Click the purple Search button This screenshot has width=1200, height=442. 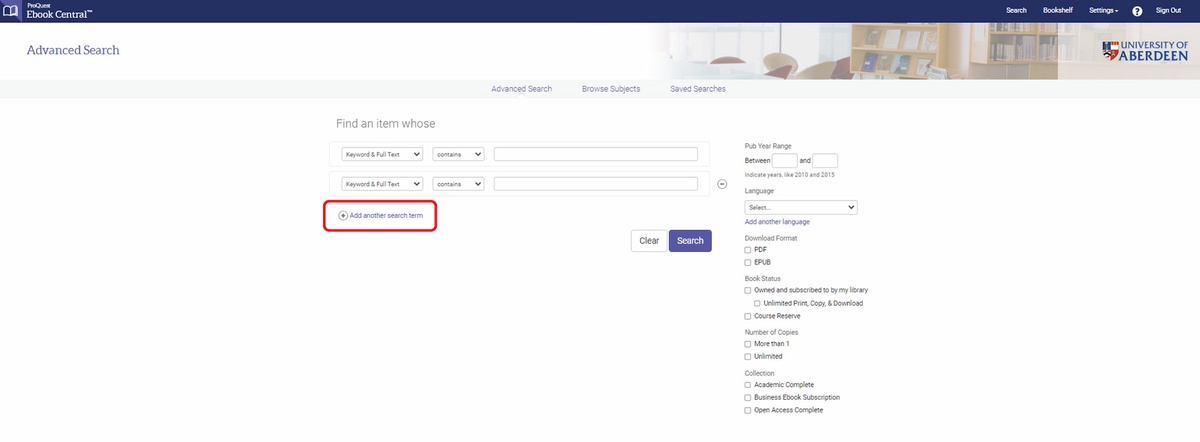pyautogui.click(x=690, y=240)
